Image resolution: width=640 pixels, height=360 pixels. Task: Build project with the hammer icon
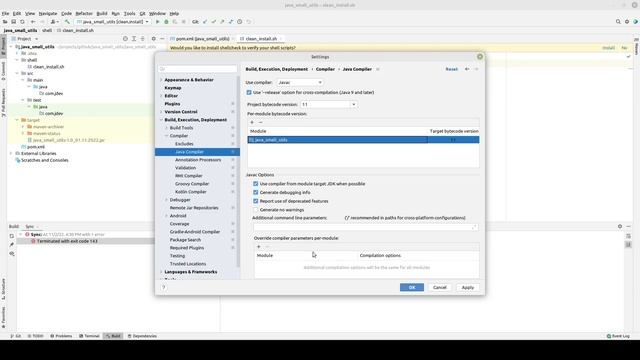[x=67, y=22]
